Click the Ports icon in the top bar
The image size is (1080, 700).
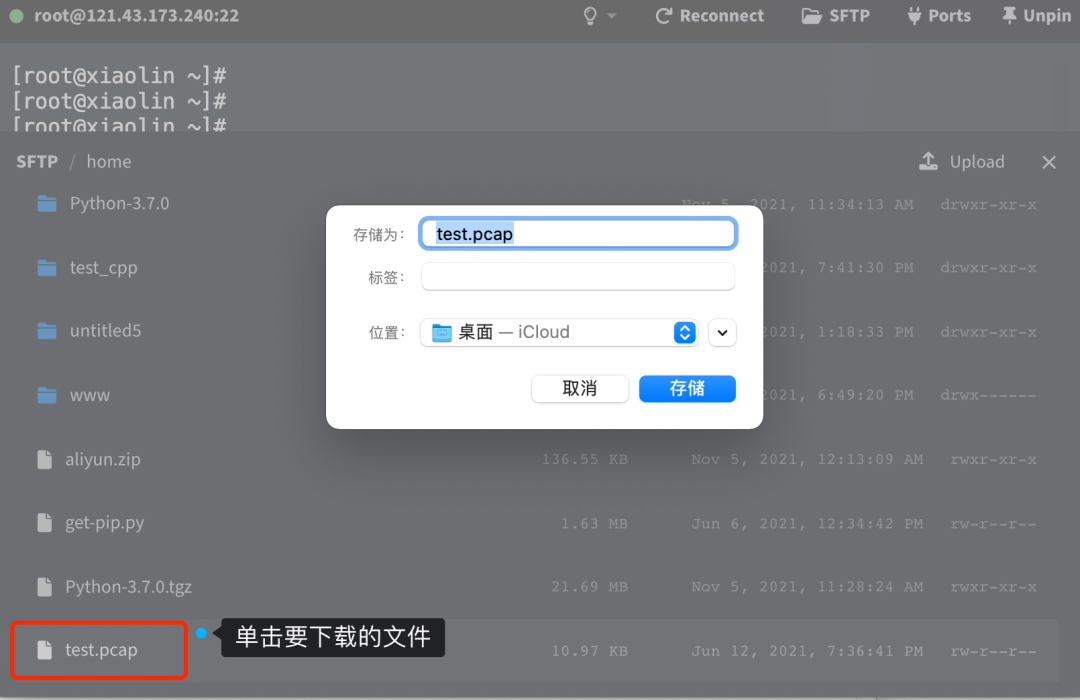(915, 16)
